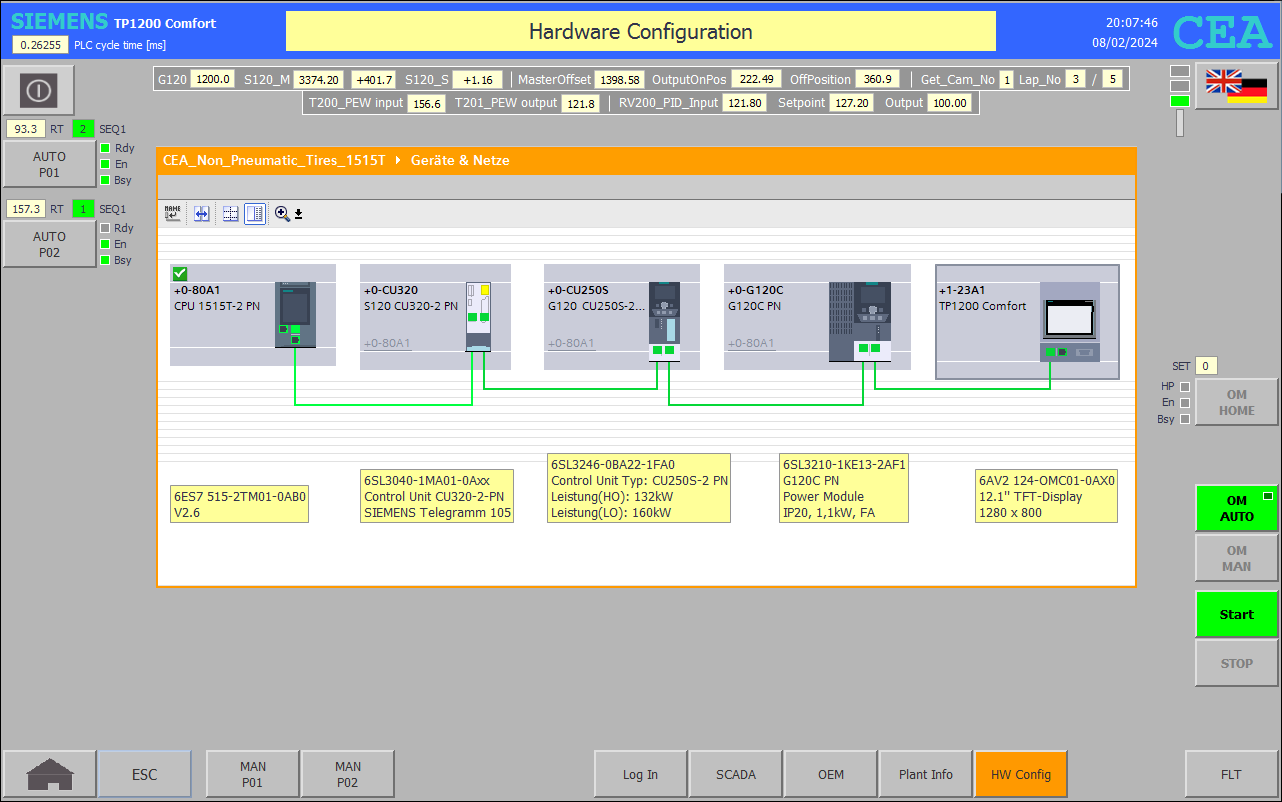The image size is (1282, 802).
Task: Click the G120 value field 1200.0
Action: [x=212, y=79]
